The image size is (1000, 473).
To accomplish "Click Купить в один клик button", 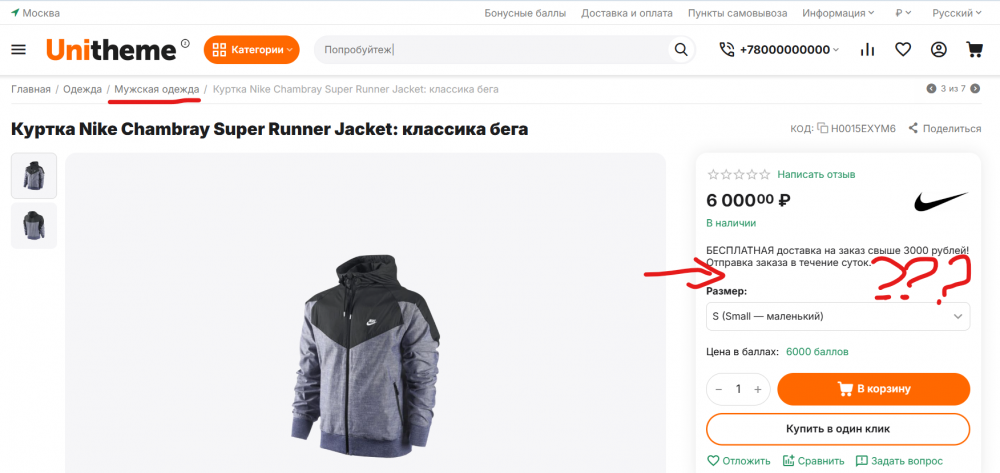I will 838,428.
